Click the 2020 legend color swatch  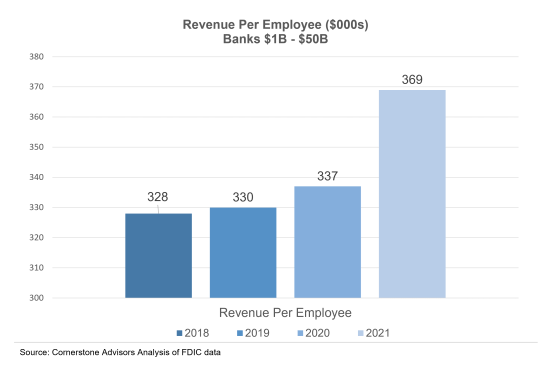coord(300,333)
